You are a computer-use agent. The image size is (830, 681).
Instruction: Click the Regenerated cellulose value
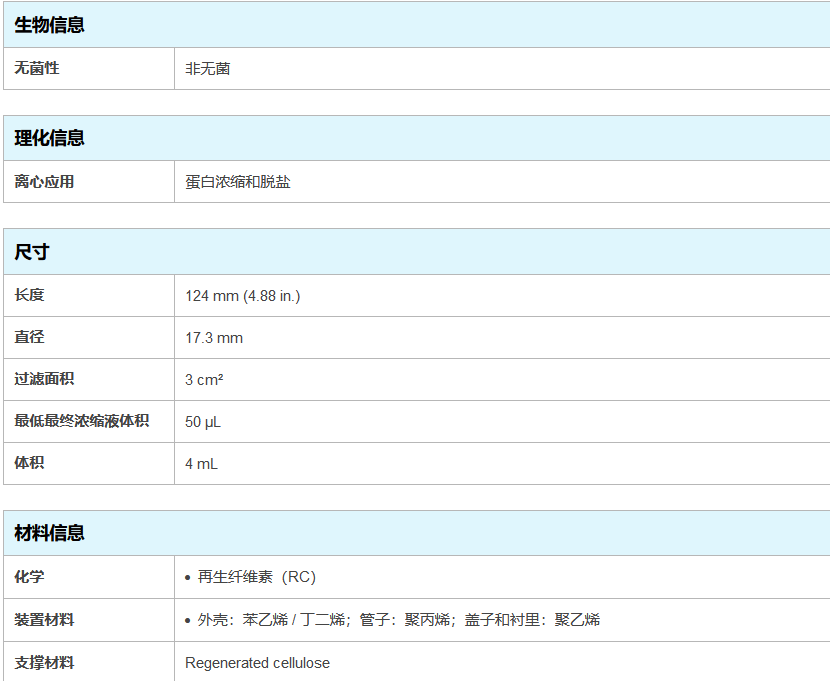pos(257,663)
